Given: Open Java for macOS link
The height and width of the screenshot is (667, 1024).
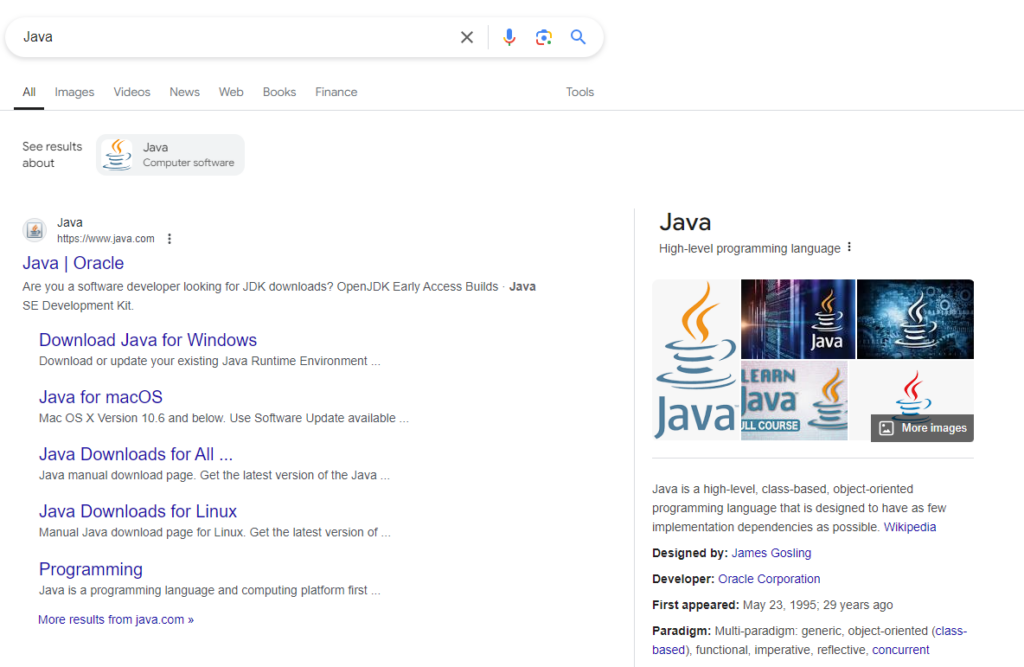Looking at the screenshot, I should point(101,397).
